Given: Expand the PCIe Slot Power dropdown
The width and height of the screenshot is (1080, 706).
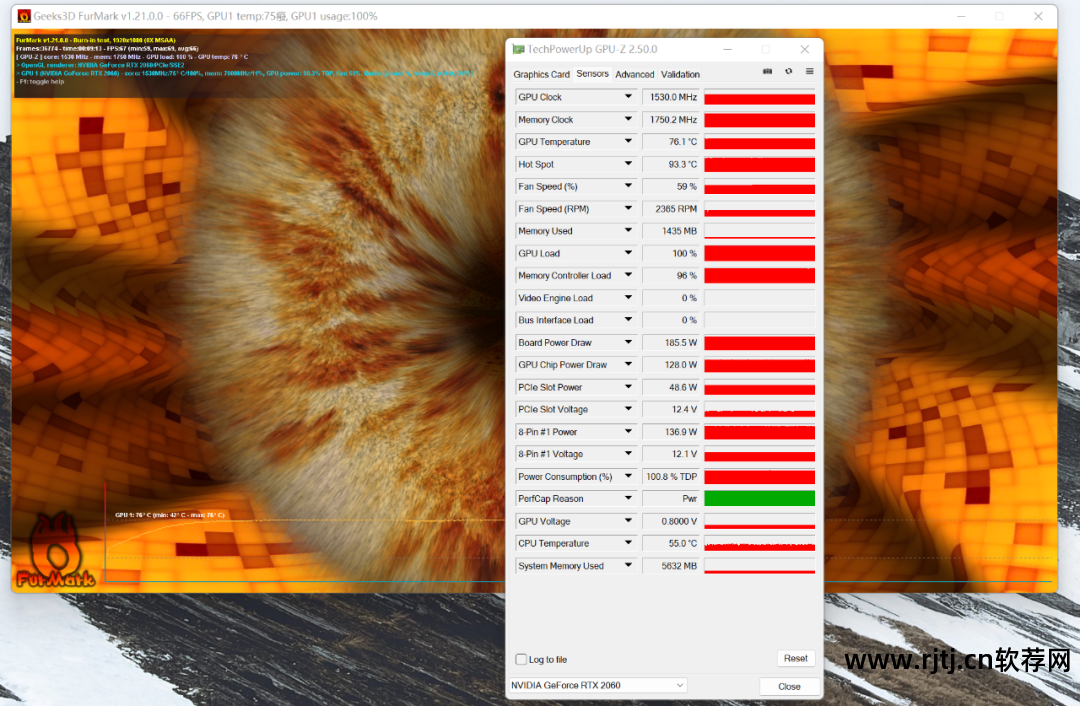Looking at the screenshot, I should (628, 386).
